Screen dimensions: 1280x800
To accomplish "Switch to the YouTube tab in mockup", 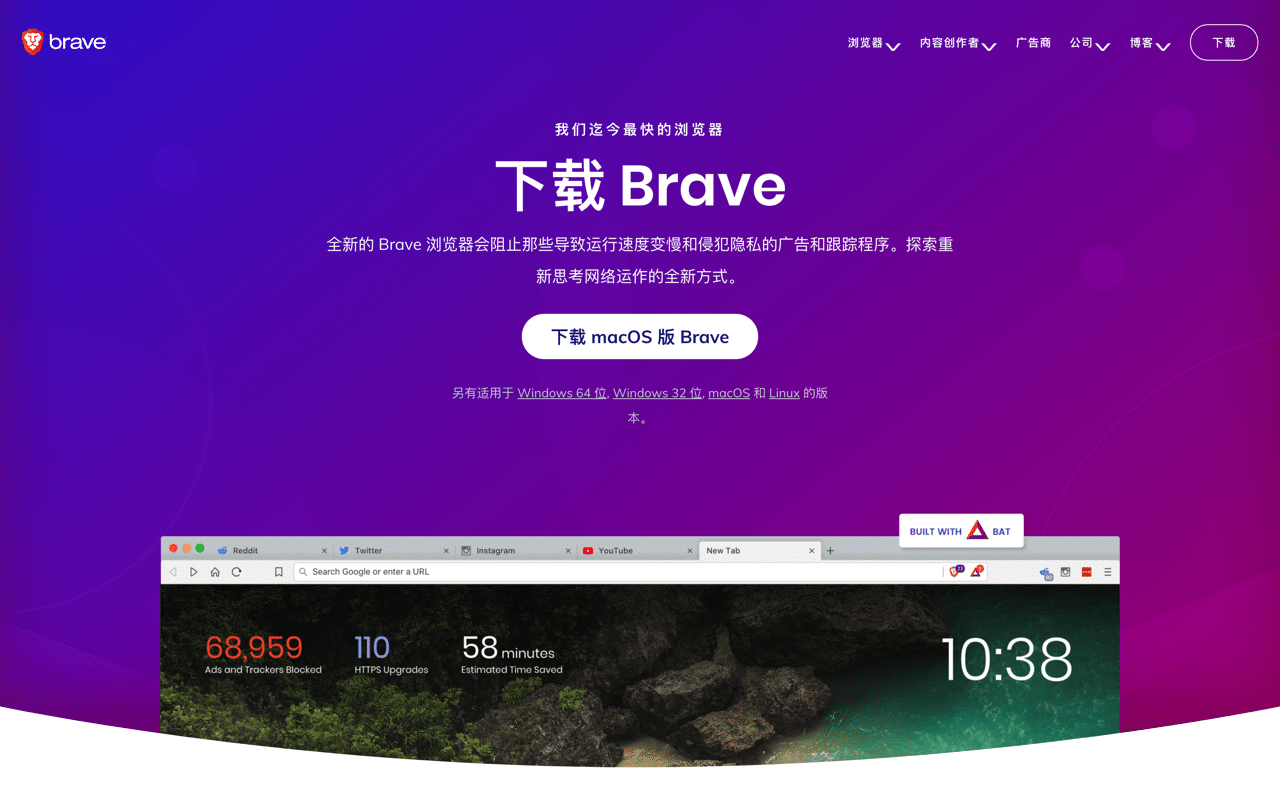I will 638,550.
